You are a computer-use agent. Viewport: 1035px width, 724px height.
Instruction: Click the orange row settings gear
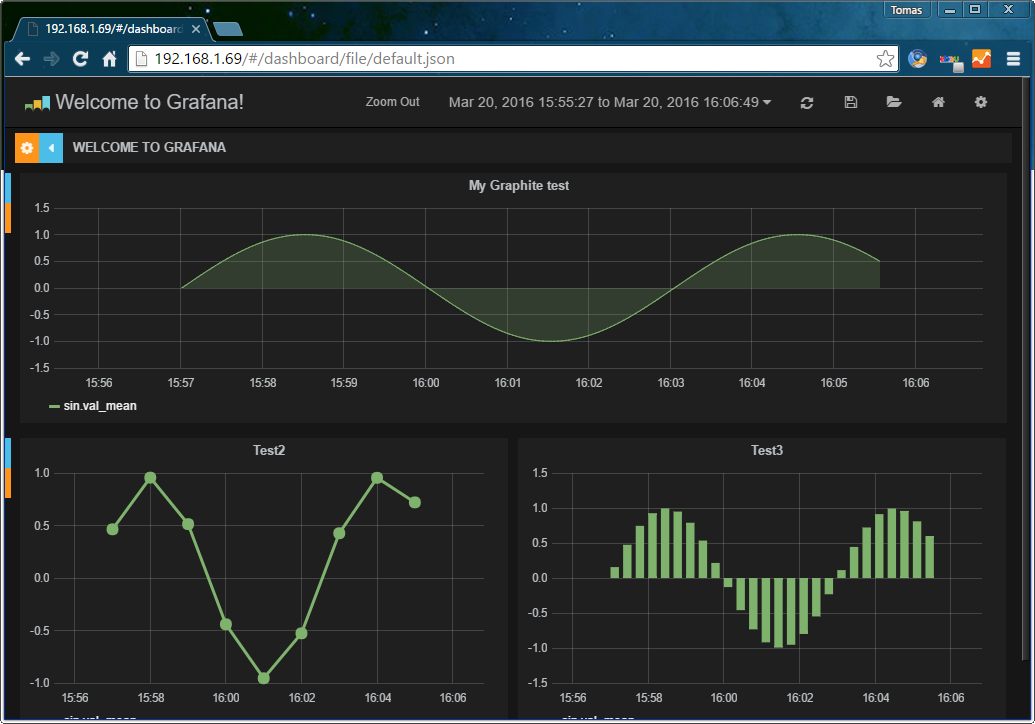pos(27,147)
